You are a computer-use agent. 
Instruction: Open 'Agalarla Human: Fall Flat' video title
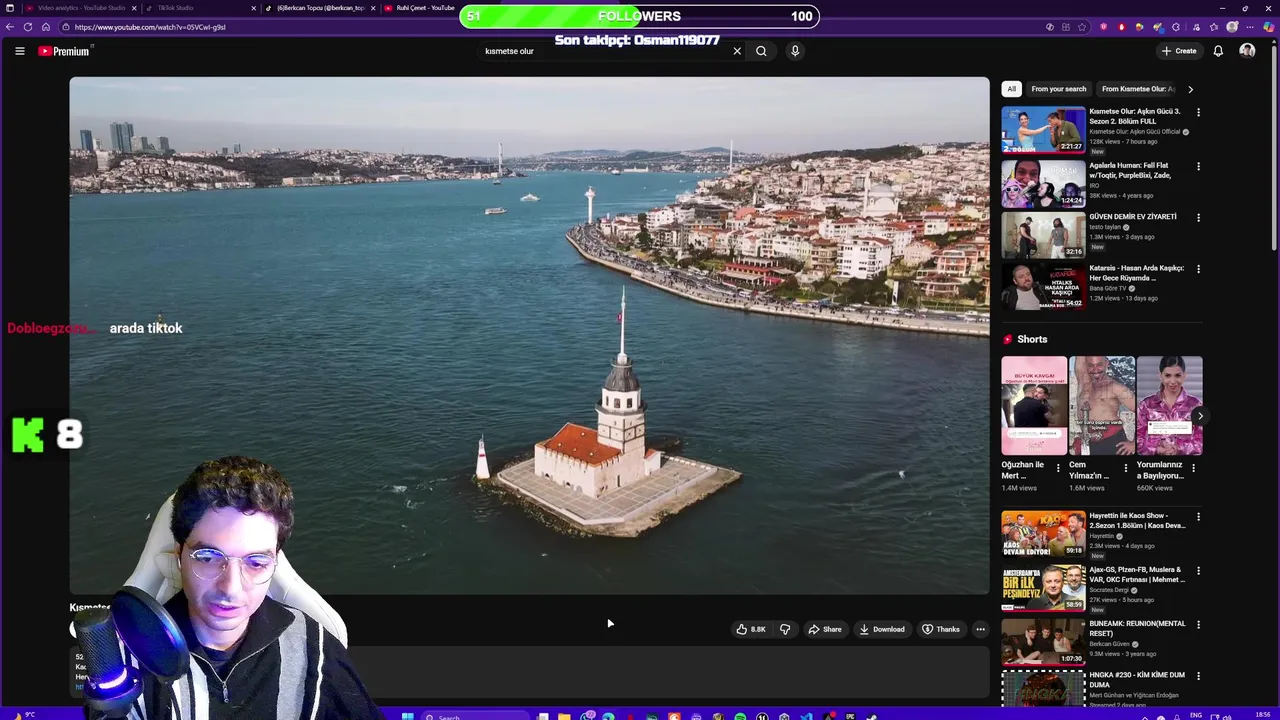pos(1130,170)
